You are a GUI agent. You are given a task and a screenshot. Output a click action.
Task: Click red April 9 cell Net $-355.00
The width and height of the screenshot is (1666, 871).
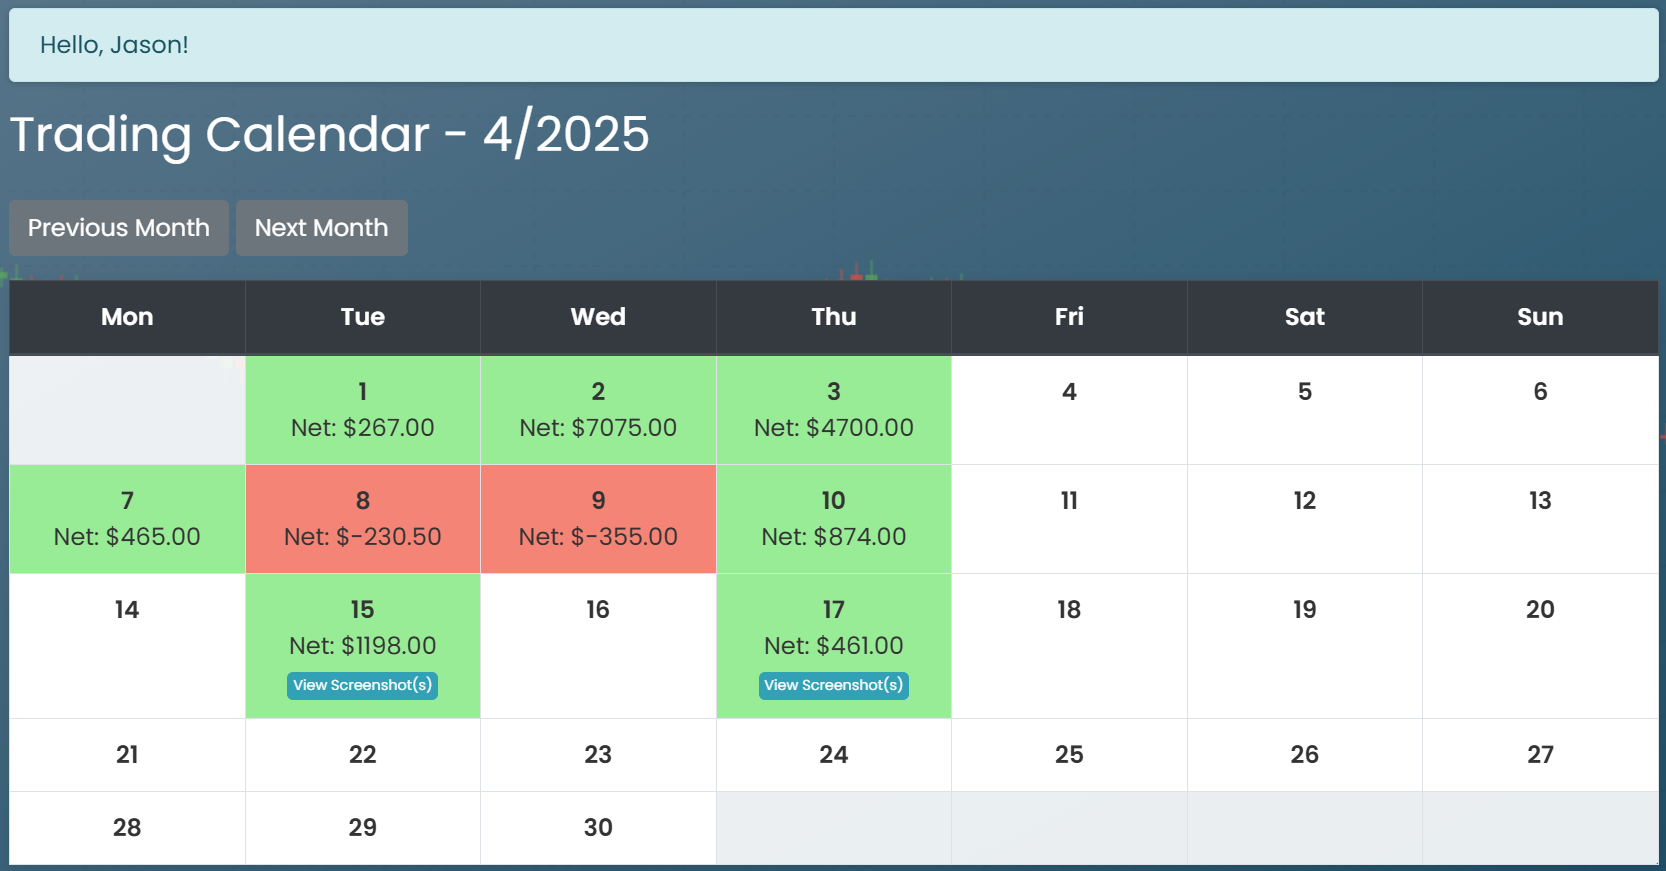(x=598, y=519)
